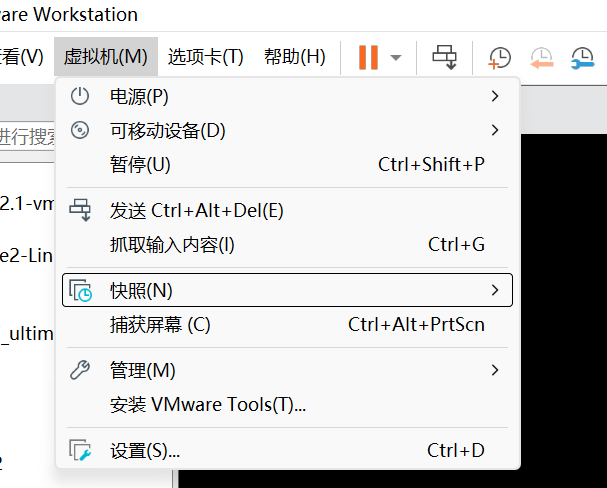Click the disc icon beside 可移动设备(D)

pyautogui.click(x=80, y=130)
